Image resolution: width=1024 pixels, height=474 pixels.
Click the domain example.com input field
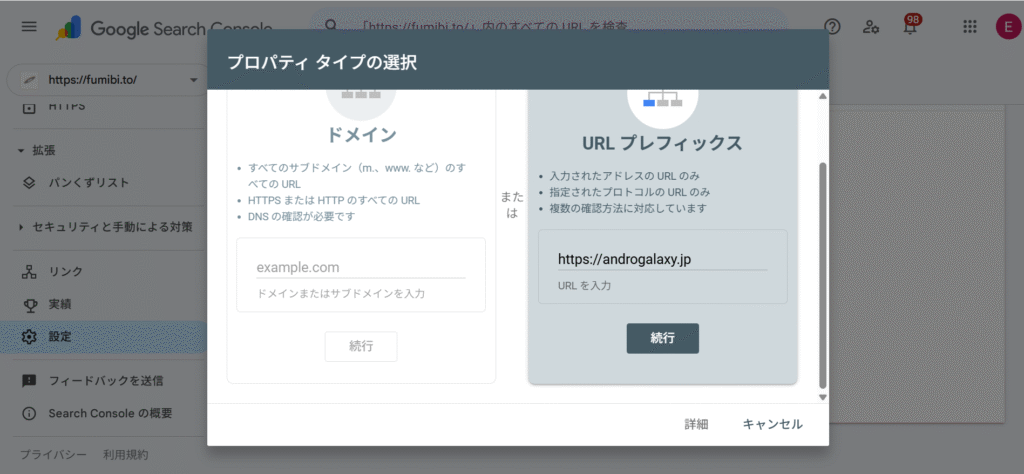click(360, 268)
